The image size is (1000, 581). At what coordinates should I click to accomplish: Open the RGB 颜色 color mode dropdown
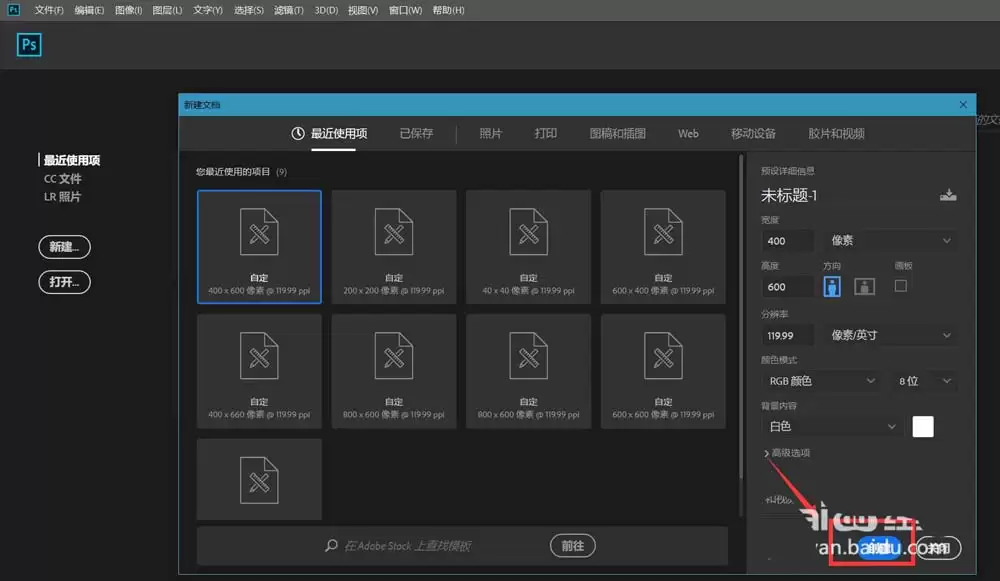point(821,381)
